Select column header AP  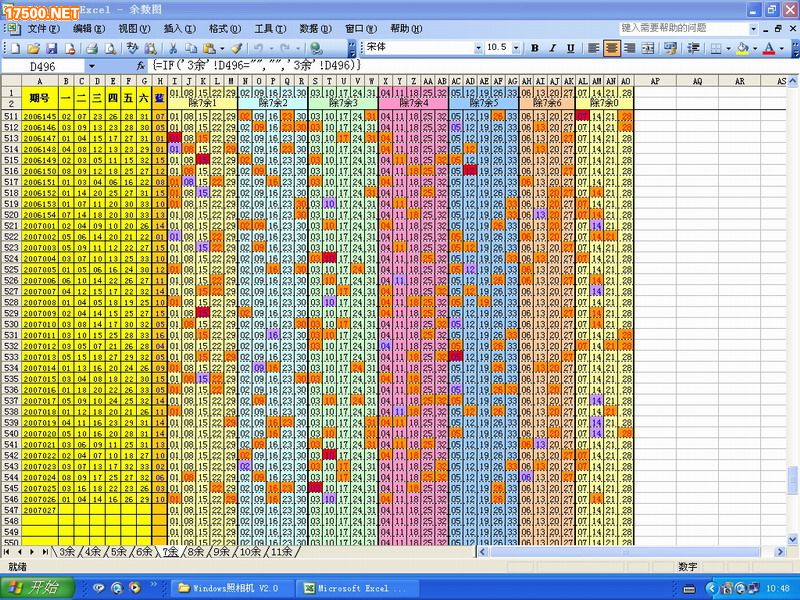(x=655, y=81)
